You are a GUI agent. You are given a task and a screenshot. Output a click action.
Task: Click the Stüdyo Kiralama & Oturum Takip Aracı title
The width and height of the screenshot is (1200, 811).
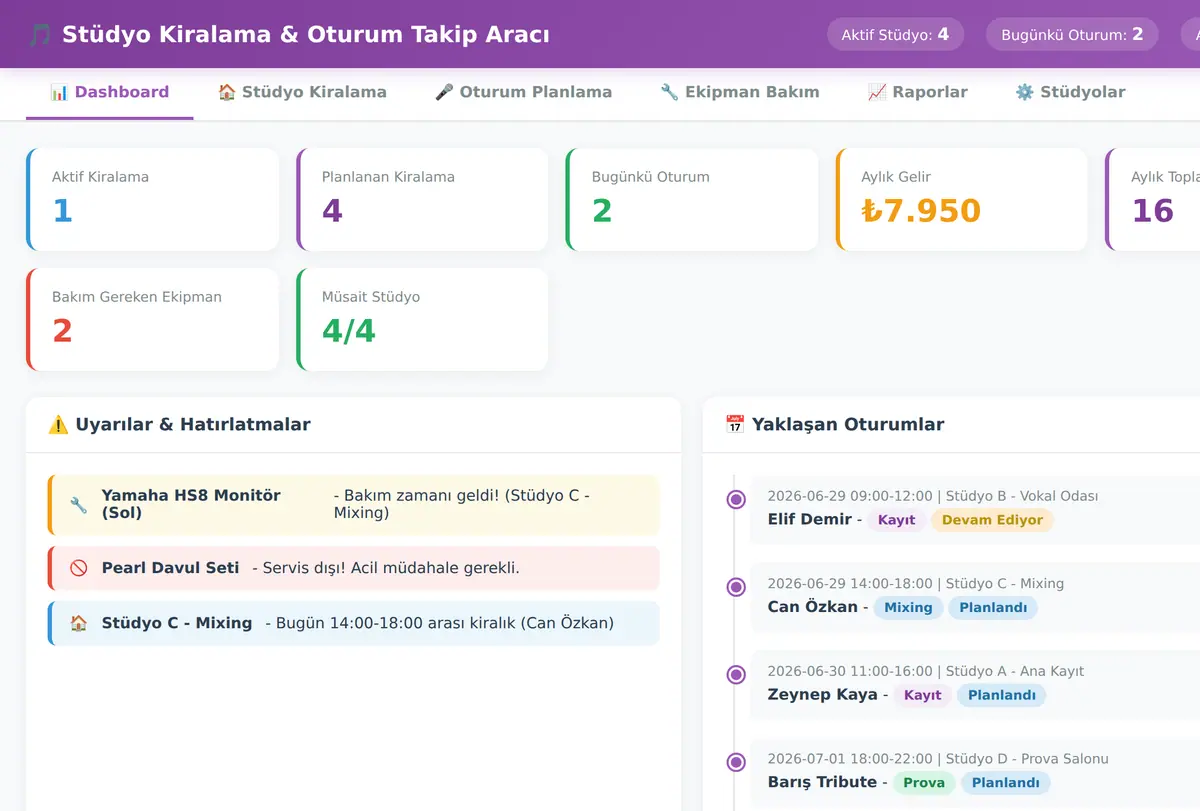tap(306, 35)
